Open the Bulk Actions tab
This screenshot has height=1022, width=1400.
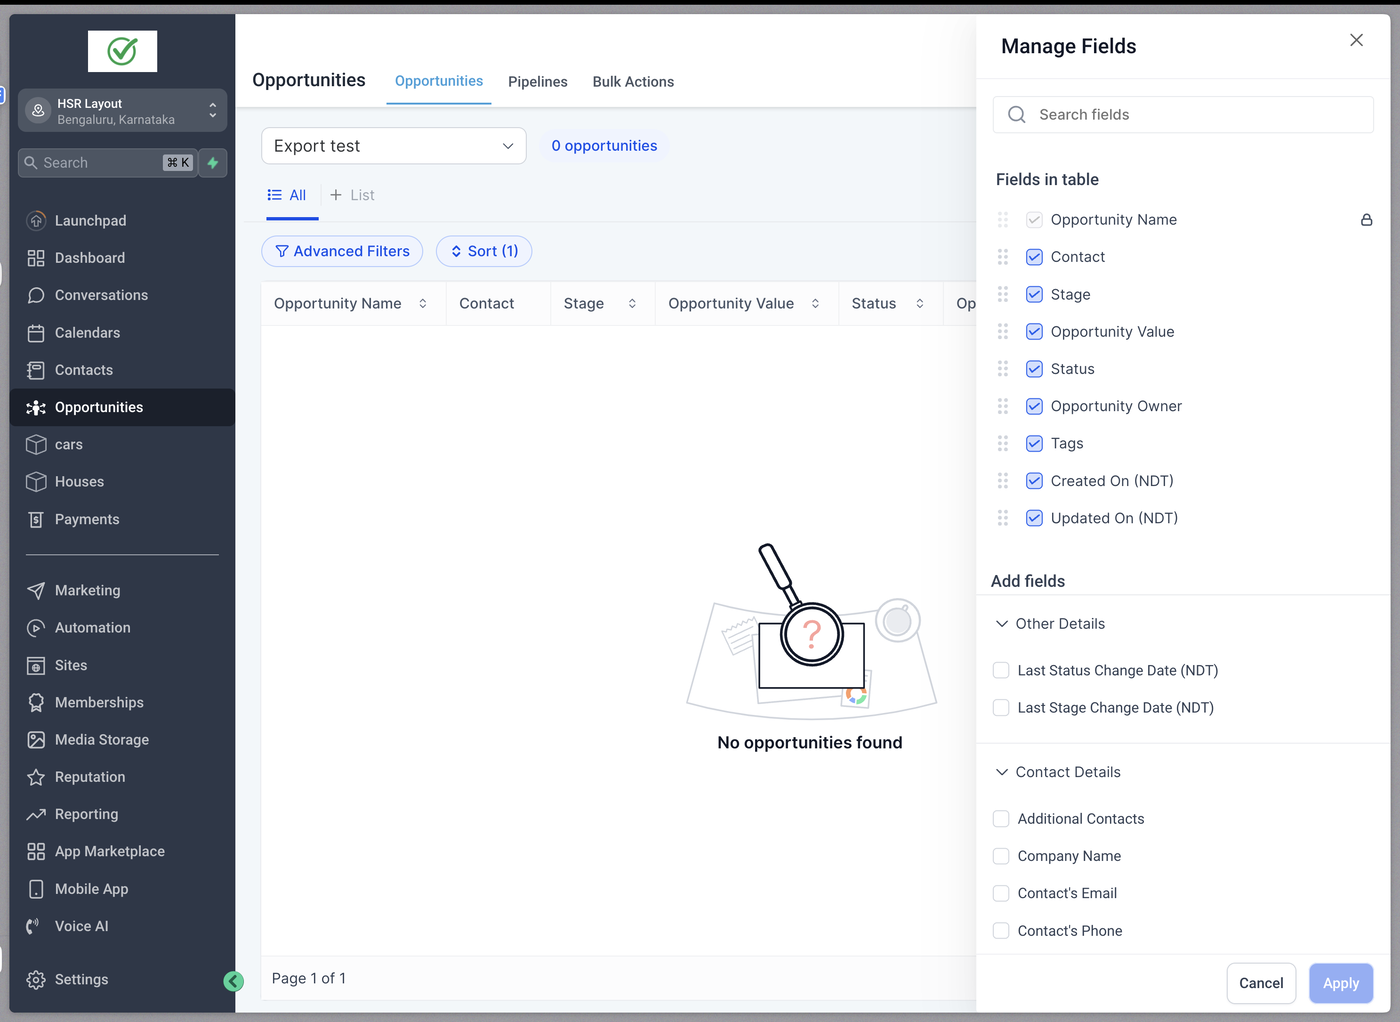[633, 82]
